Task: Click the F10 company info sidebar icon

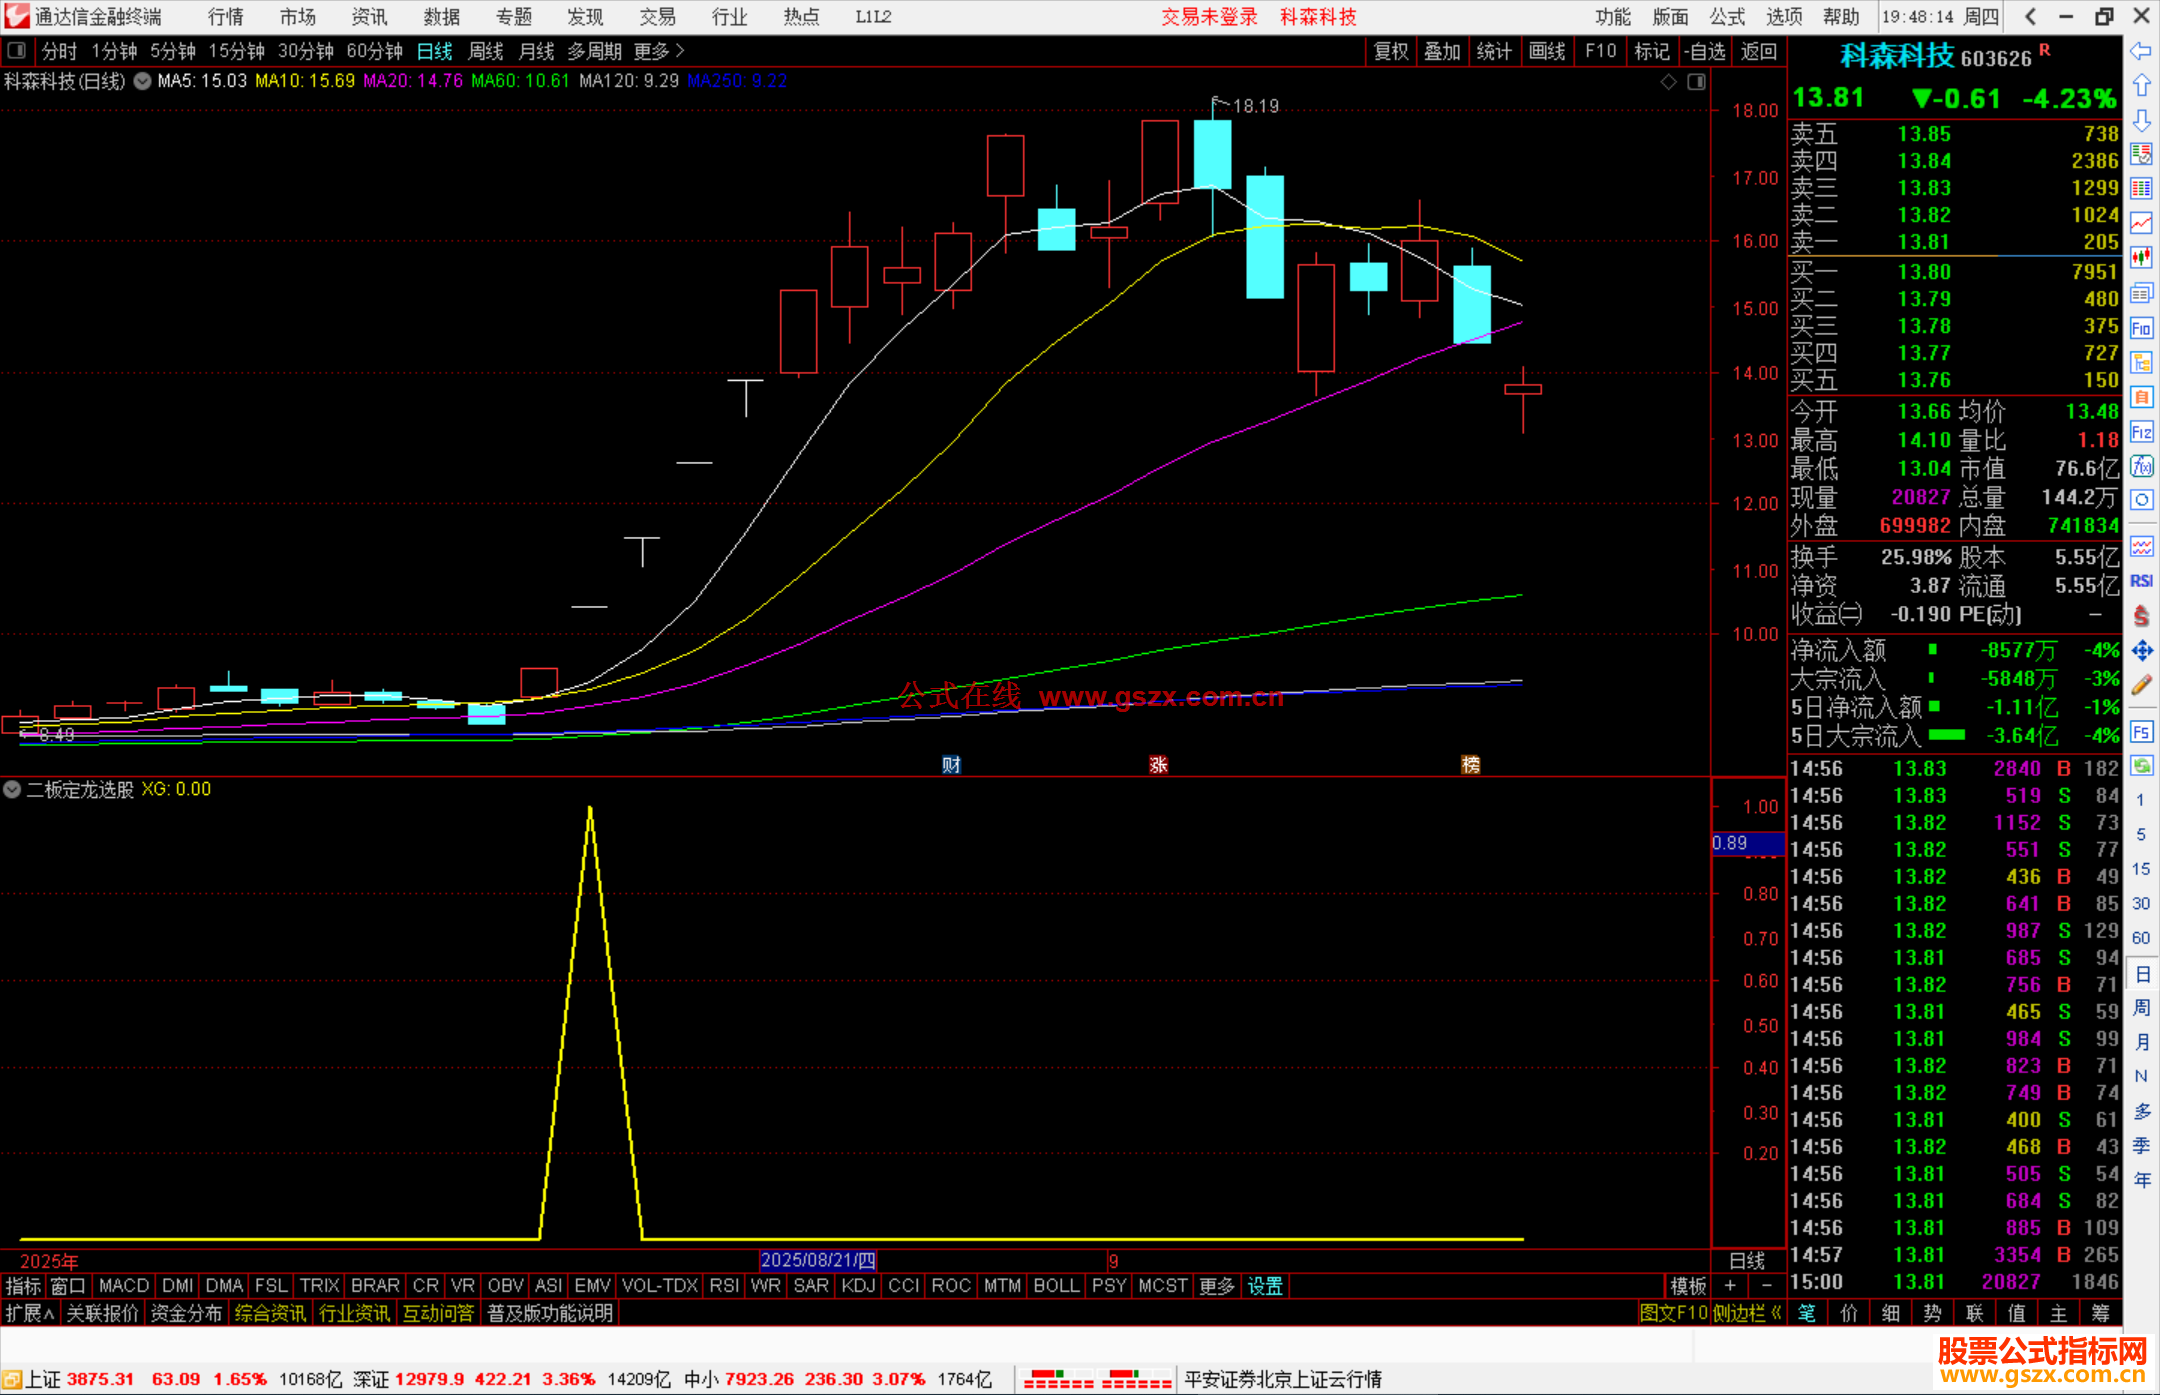Action: [2141, 328]
